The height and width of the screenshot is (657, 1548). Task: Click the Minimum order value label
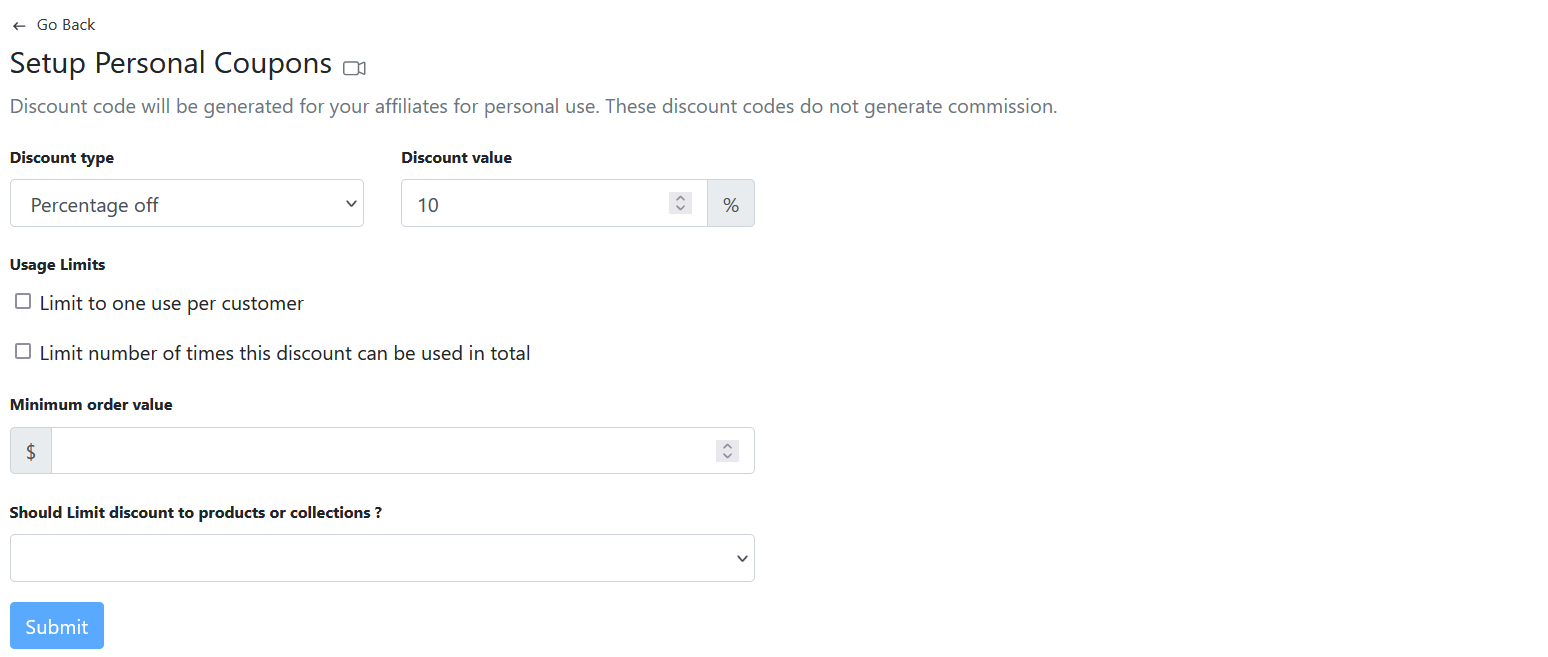point(91,405)
